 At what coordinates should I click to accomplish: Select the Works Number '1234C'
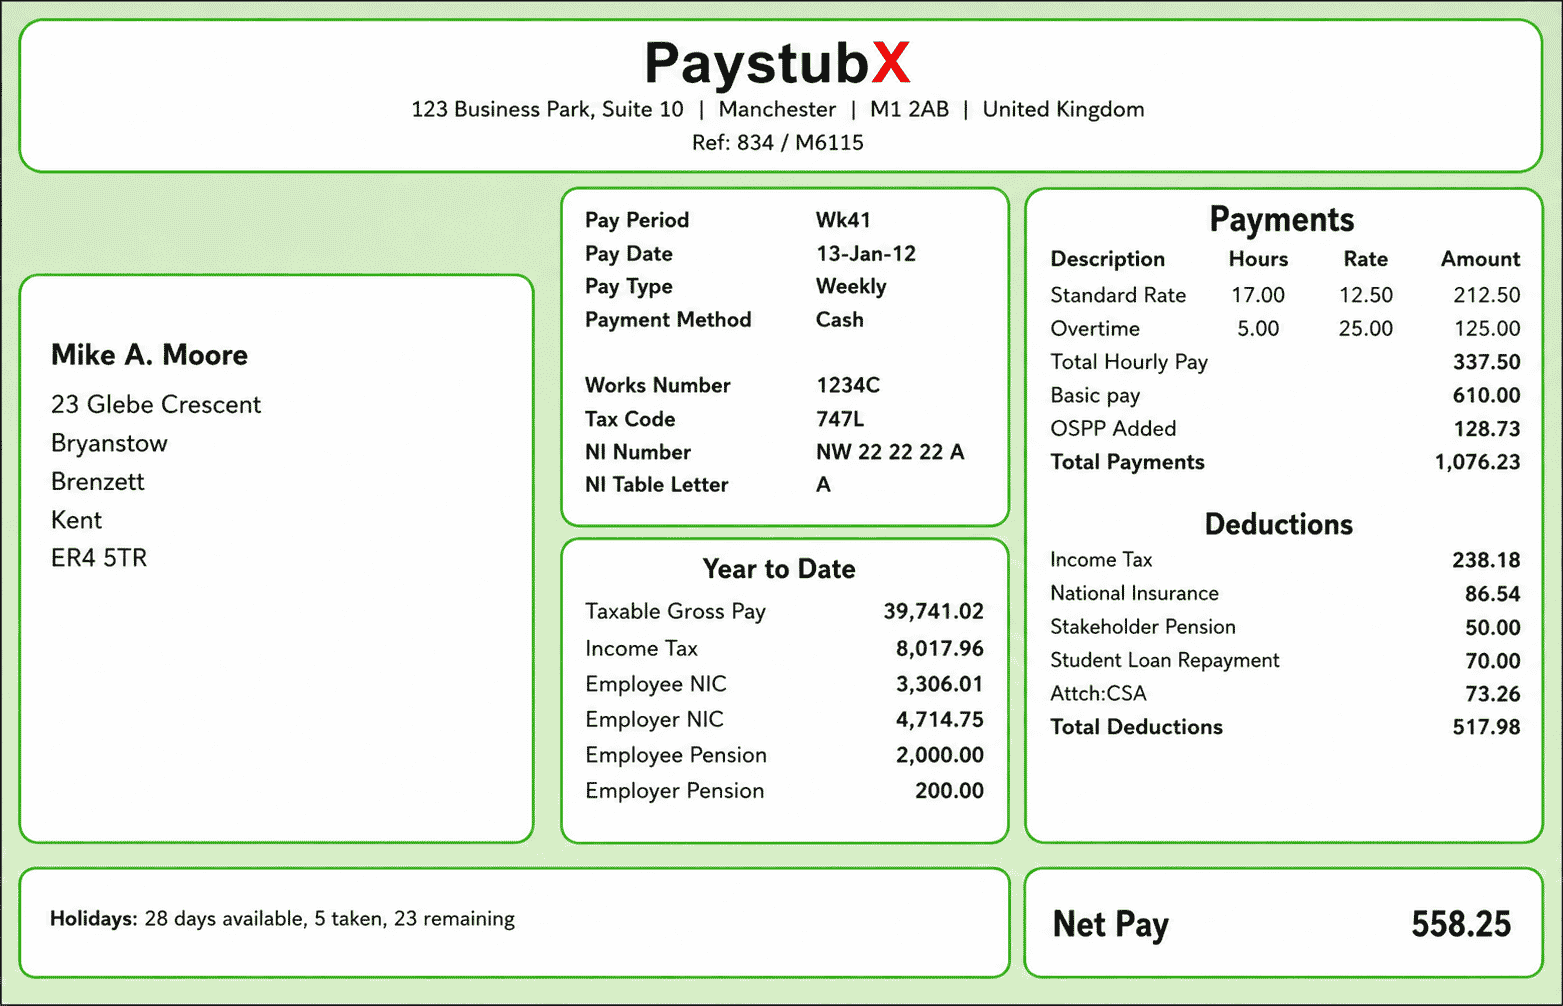coord(847,385)
